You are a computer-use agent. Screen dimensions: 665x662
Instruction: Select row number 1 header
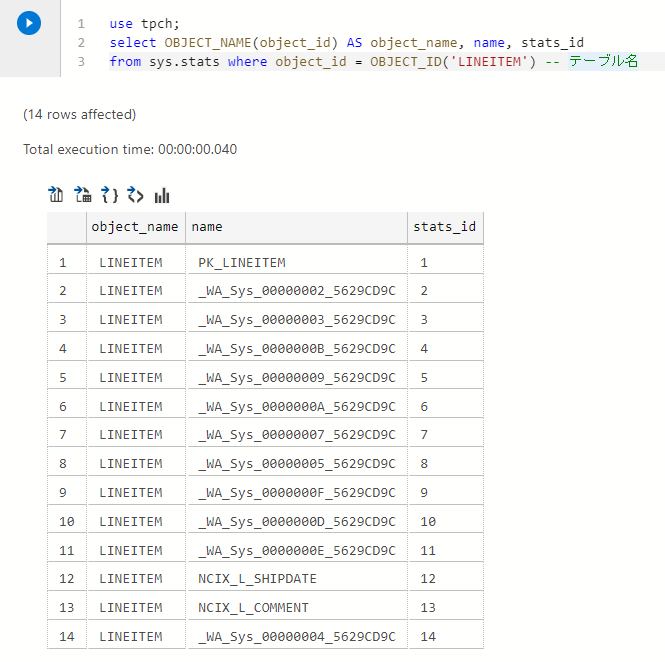pyautogui.click(x=67, y=263)
